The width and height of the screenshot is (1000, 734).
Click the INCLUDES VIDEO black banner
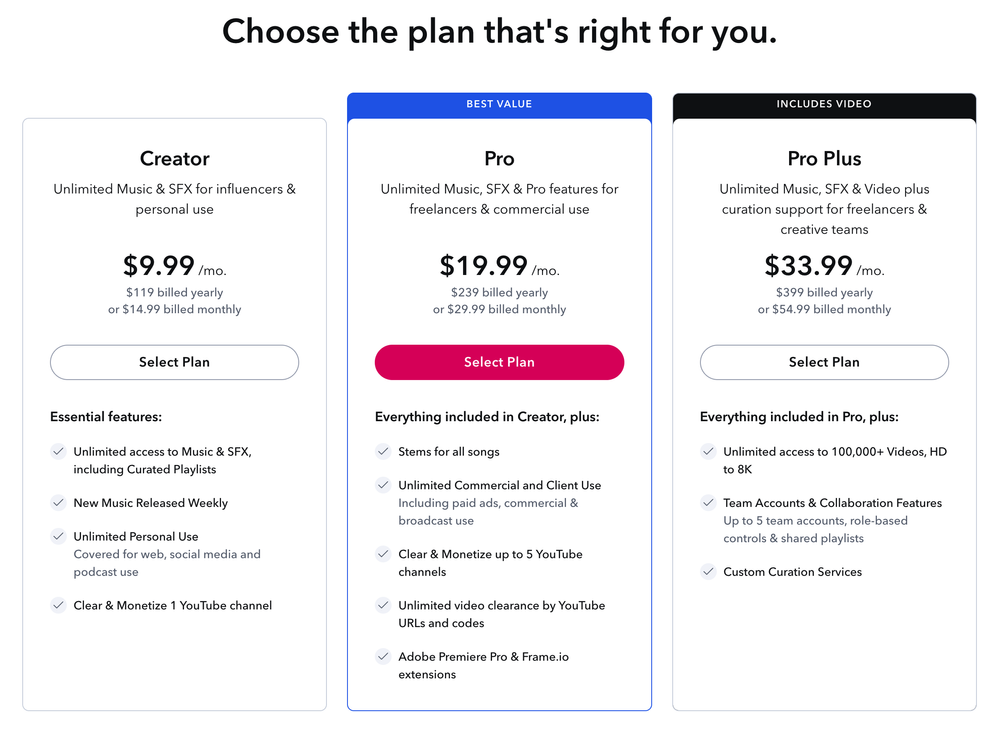pos(824,106)
